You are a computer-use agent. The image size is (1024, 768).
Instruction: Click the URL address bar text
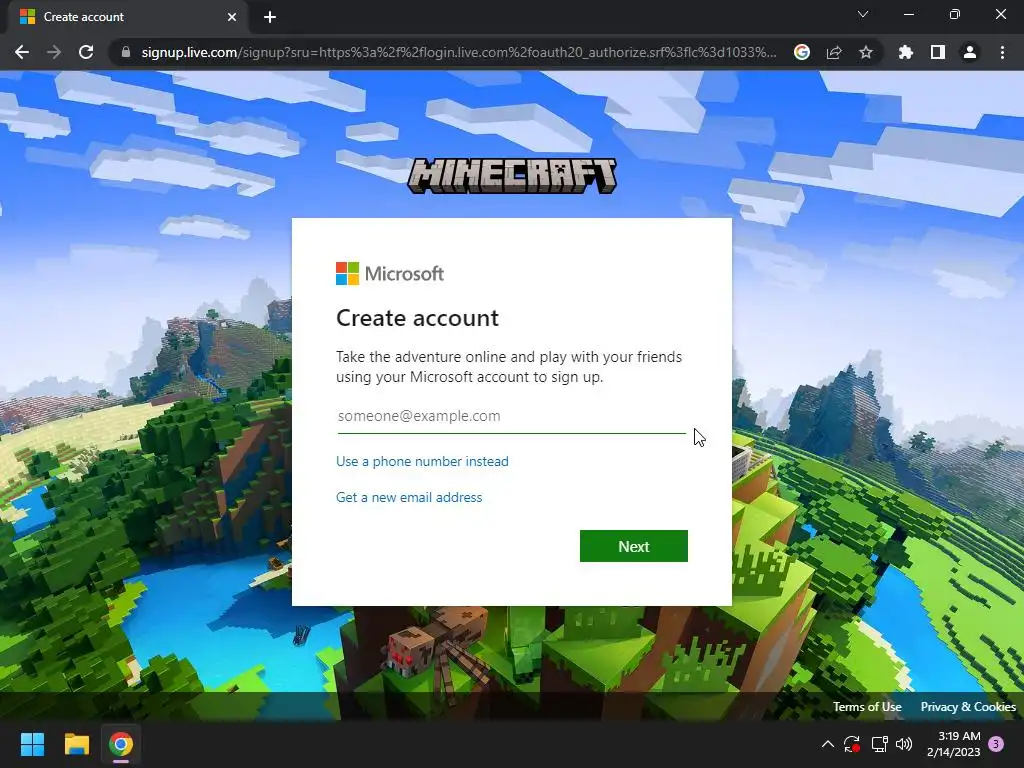click(459, 52)
